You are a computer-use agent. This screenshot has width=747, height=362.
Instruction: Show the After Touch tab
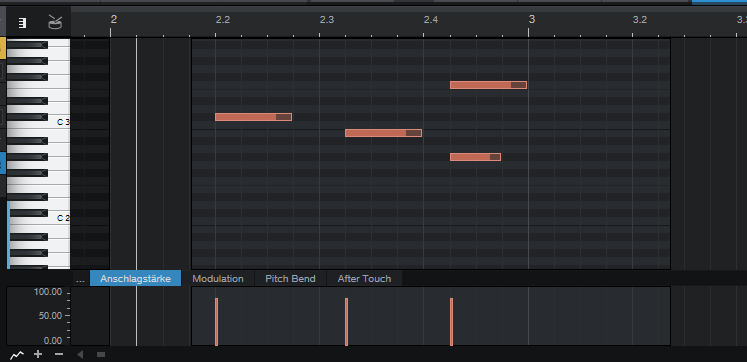click(364, 279)
